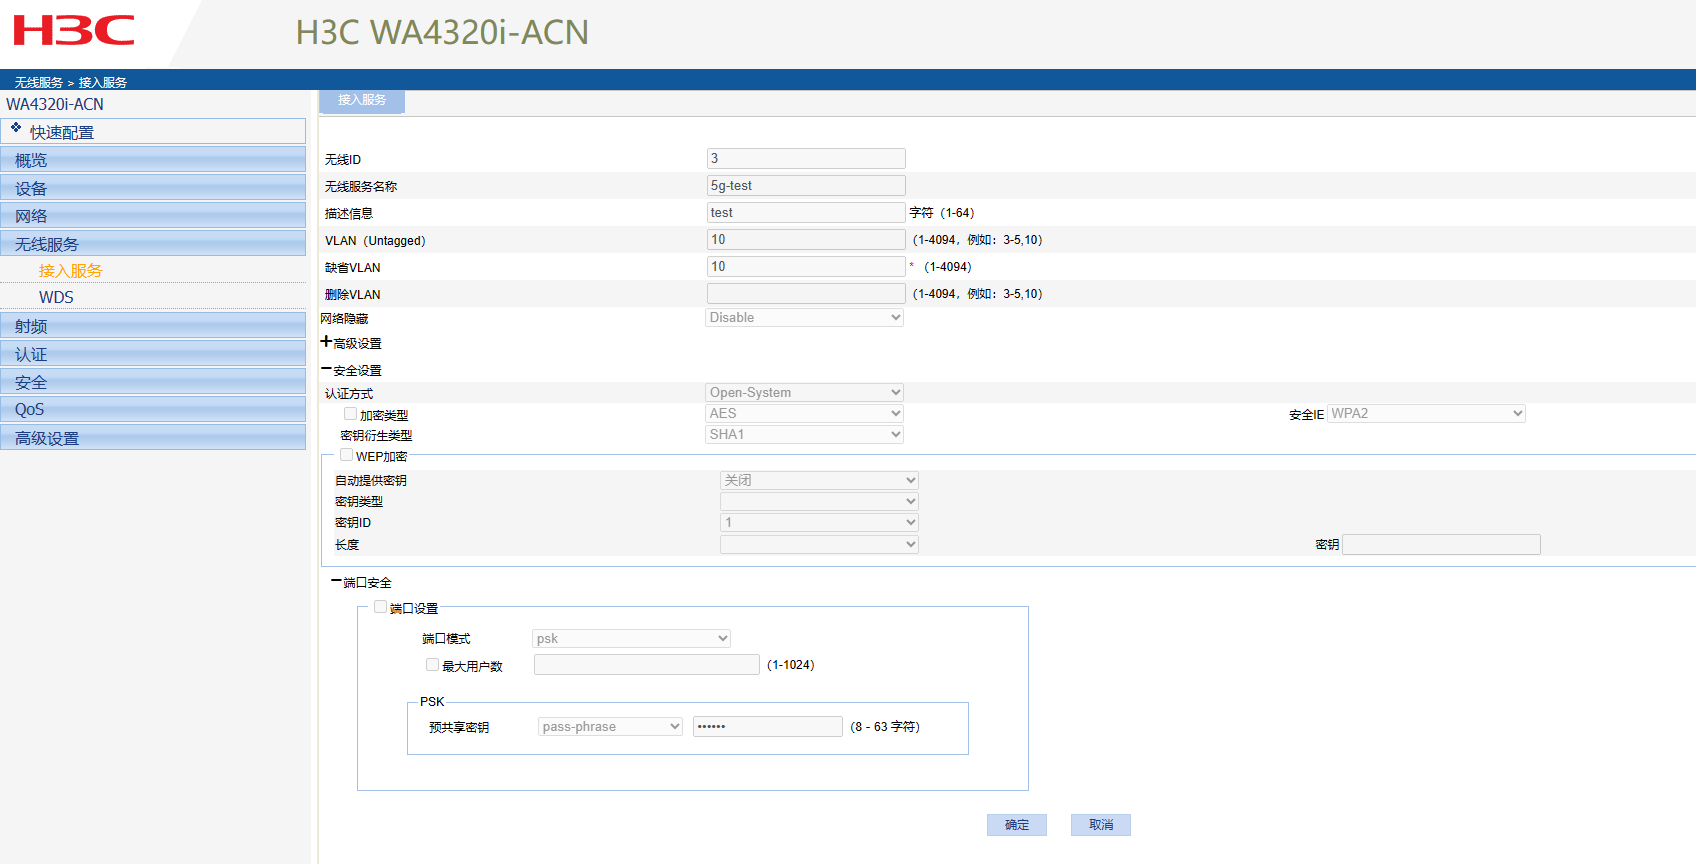Tick the 最大用户数 checkbox
Screen dimensions: 1696x864
(x=432, y=665)
